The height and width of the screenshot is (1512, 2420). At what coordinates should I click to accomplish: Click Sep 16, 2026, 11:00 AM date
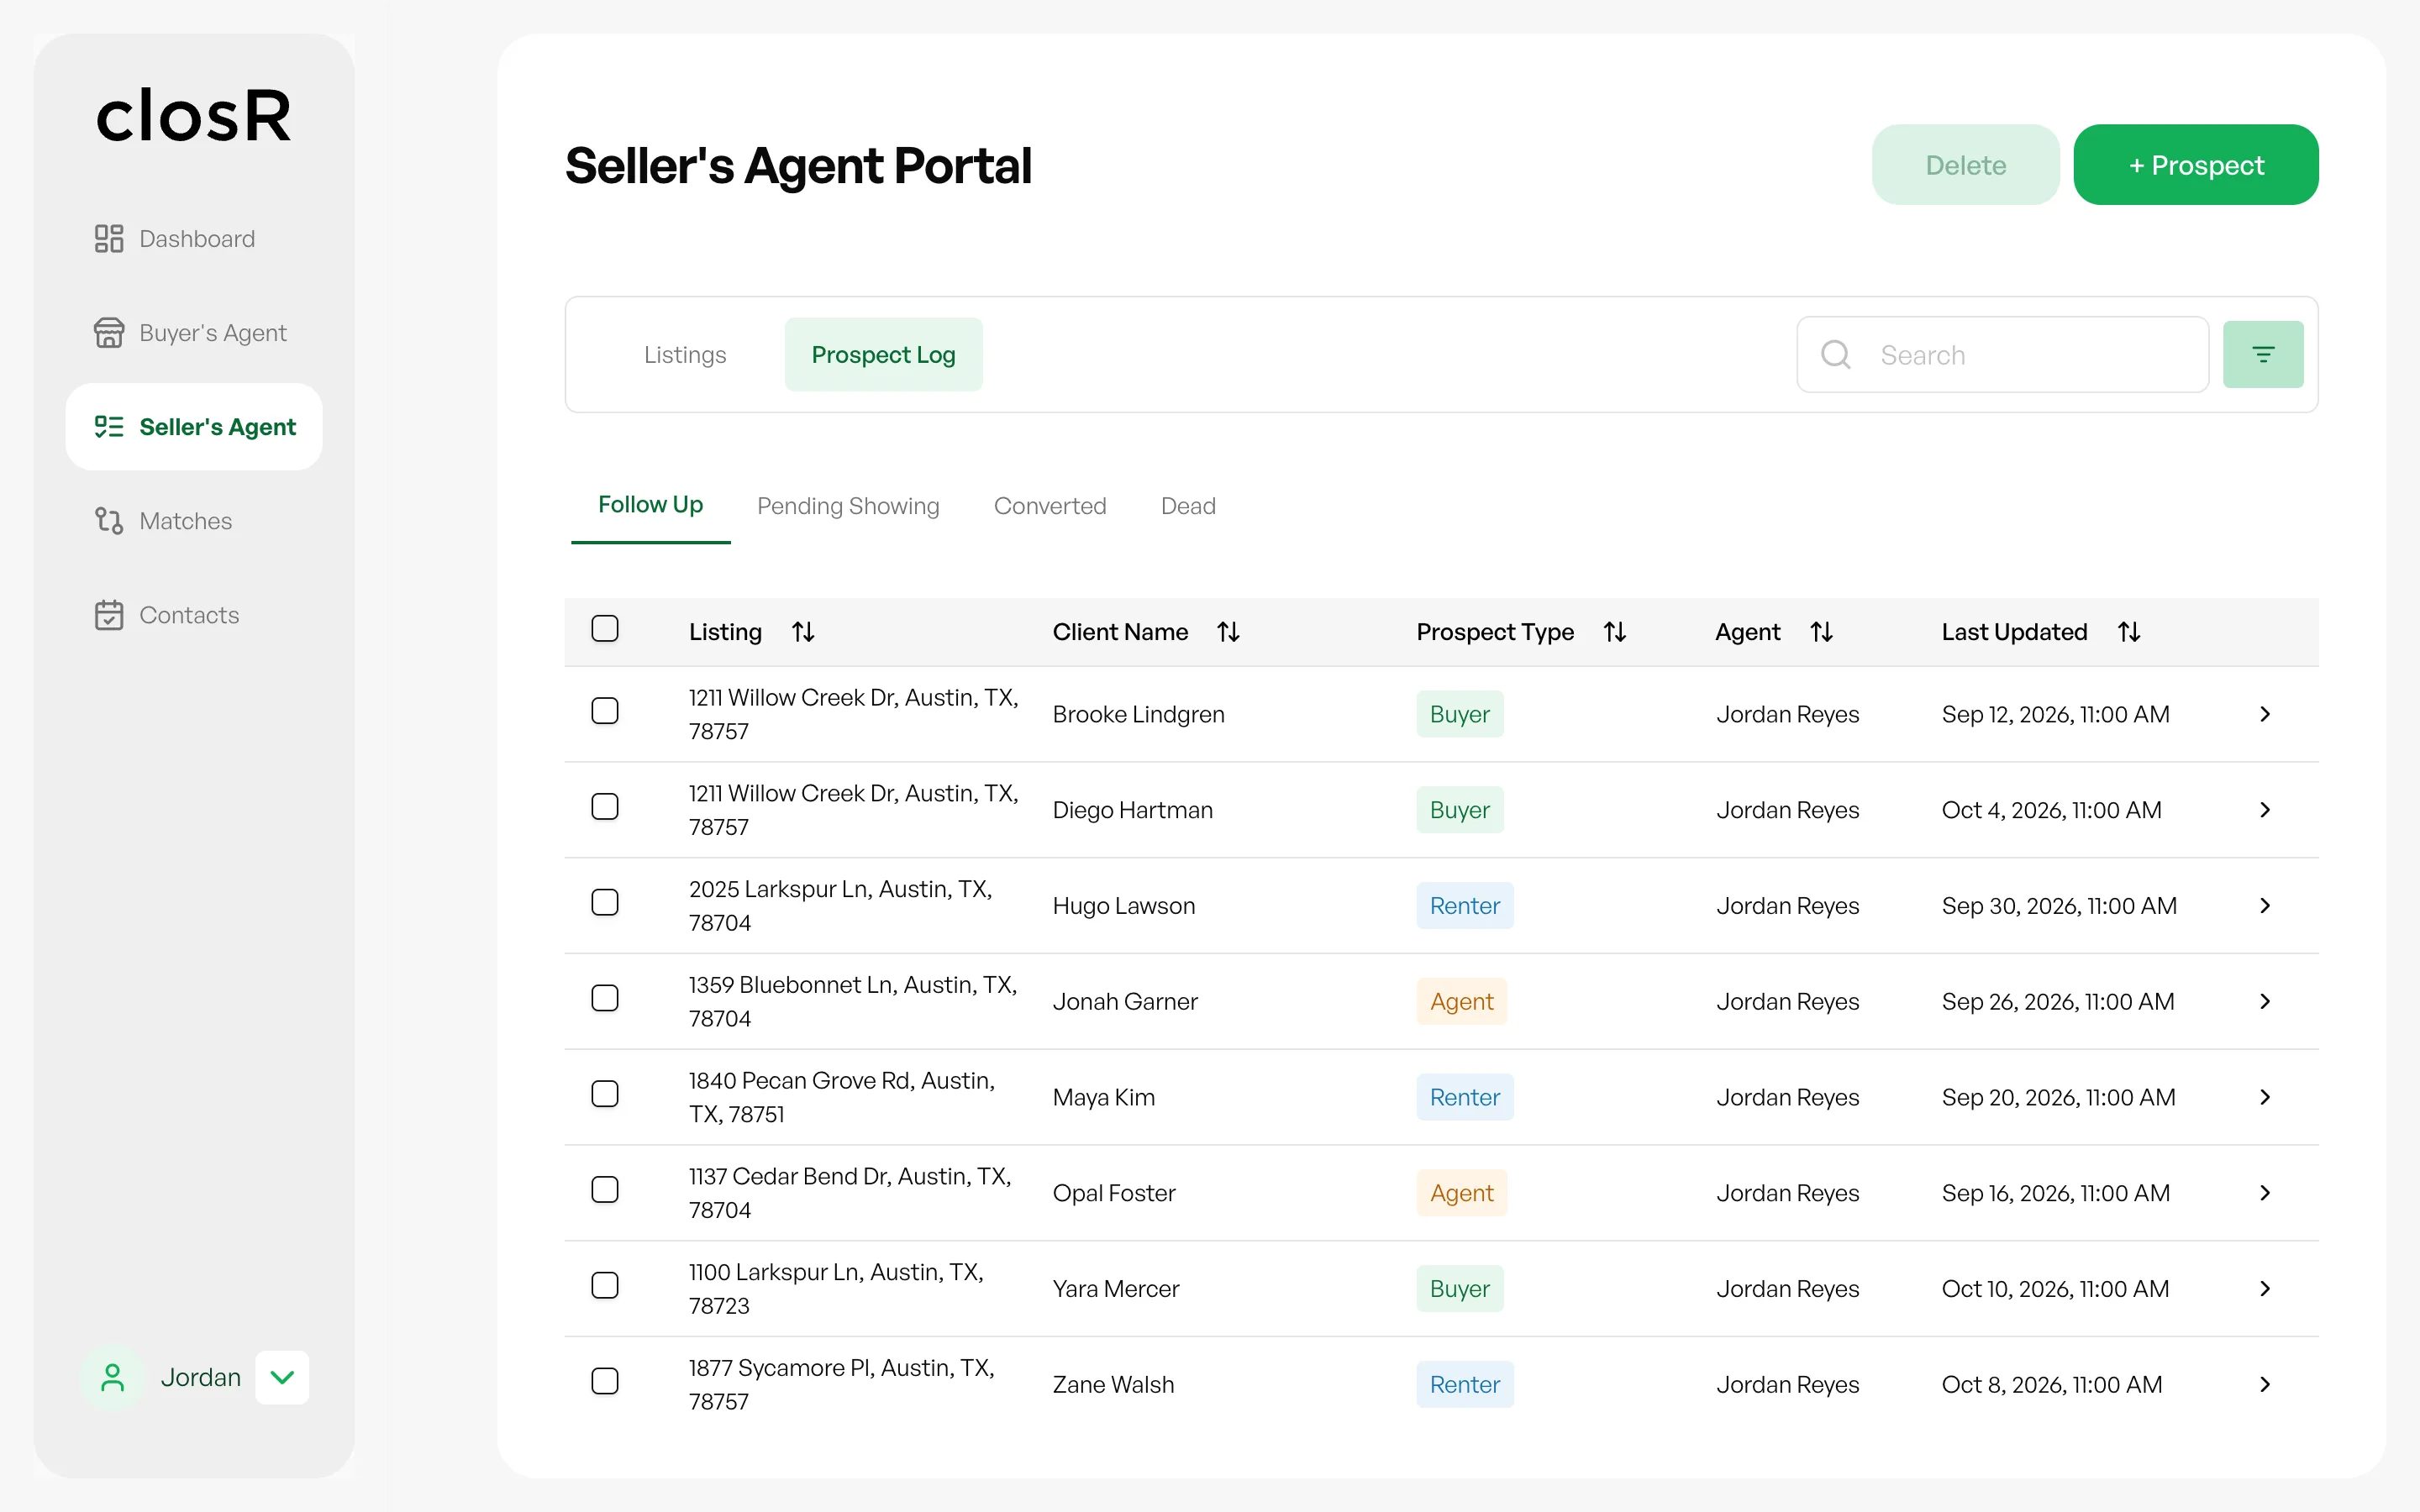point(2056,1193)
